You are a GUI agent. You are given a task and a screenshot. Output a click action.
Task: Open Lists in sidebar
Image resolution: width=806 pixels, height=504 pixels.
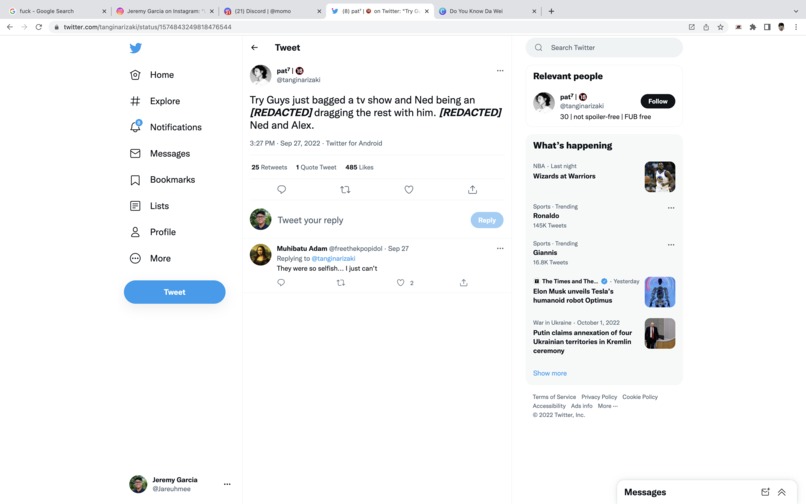tap(149, 206)
